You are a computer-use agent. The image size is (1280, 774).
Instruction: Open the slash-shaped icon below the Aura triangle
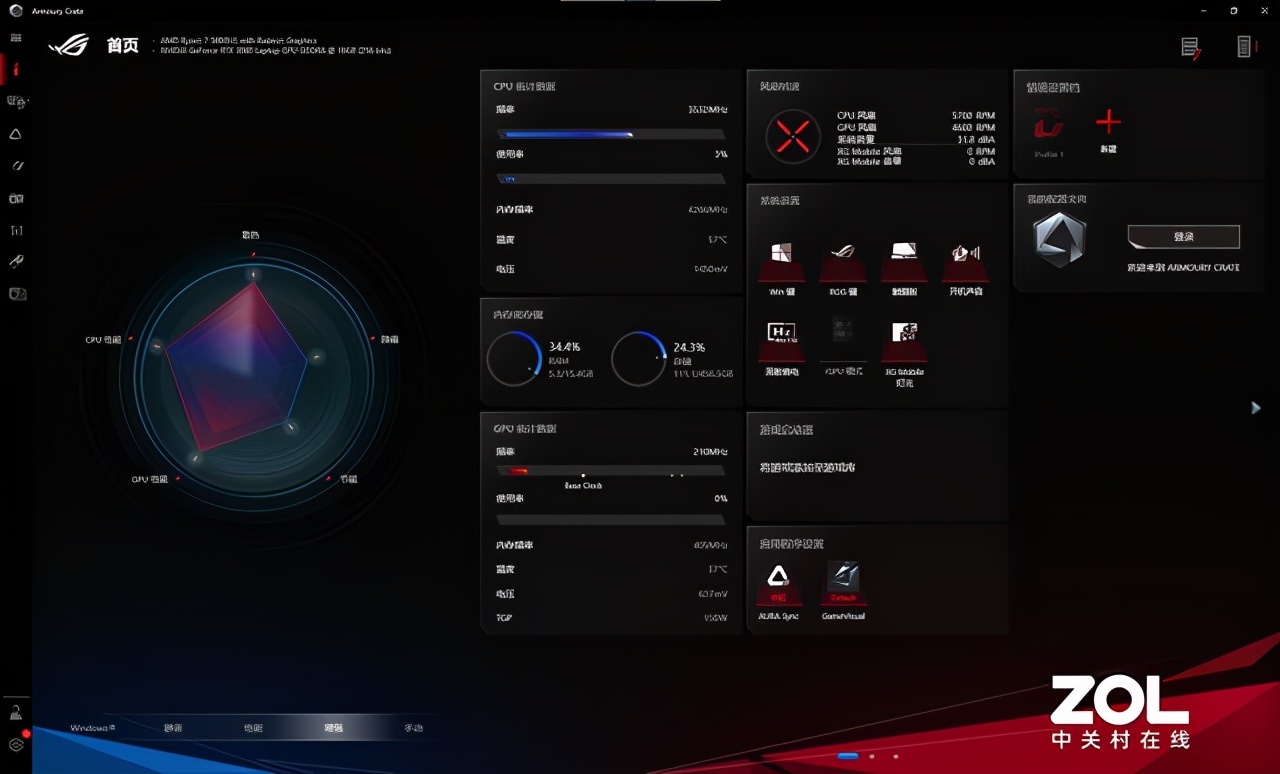(x=17, y=166)
